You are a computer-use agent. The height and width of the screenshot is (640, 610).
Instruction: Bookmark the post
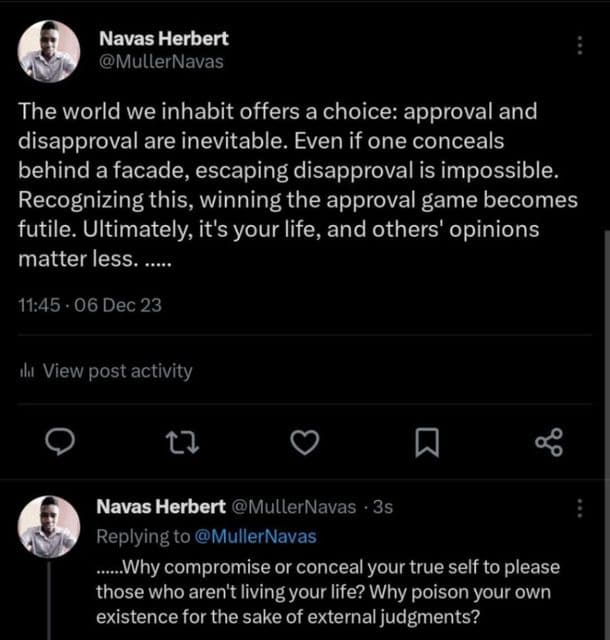427,442
